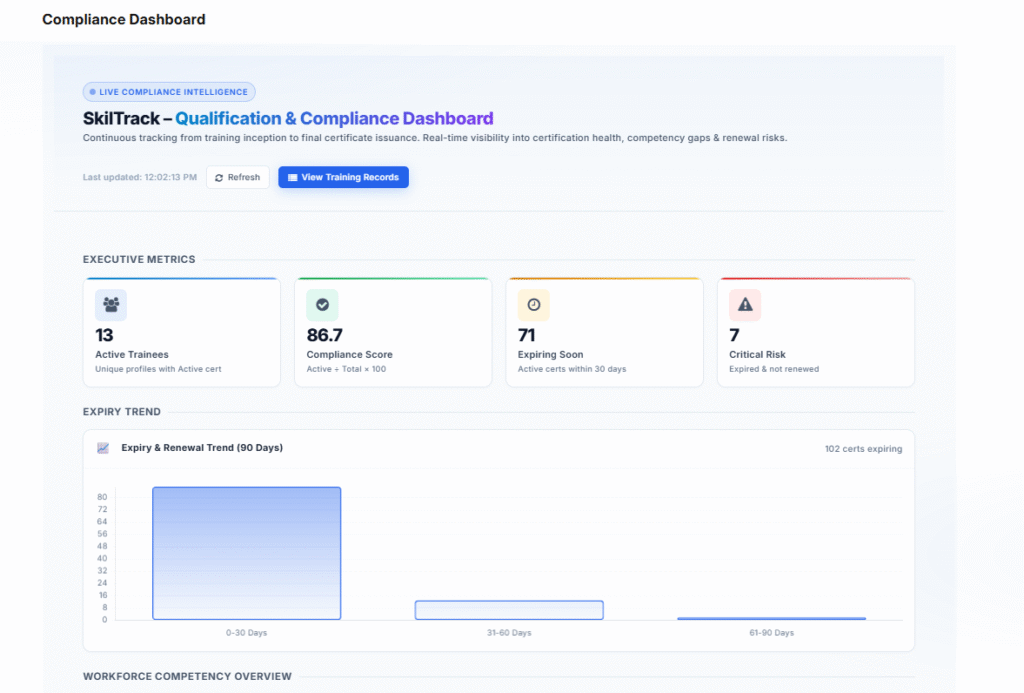Click the Executive Metrics section heading
The width and height of the screenshot is (1024, 693).
pos(139,259)
